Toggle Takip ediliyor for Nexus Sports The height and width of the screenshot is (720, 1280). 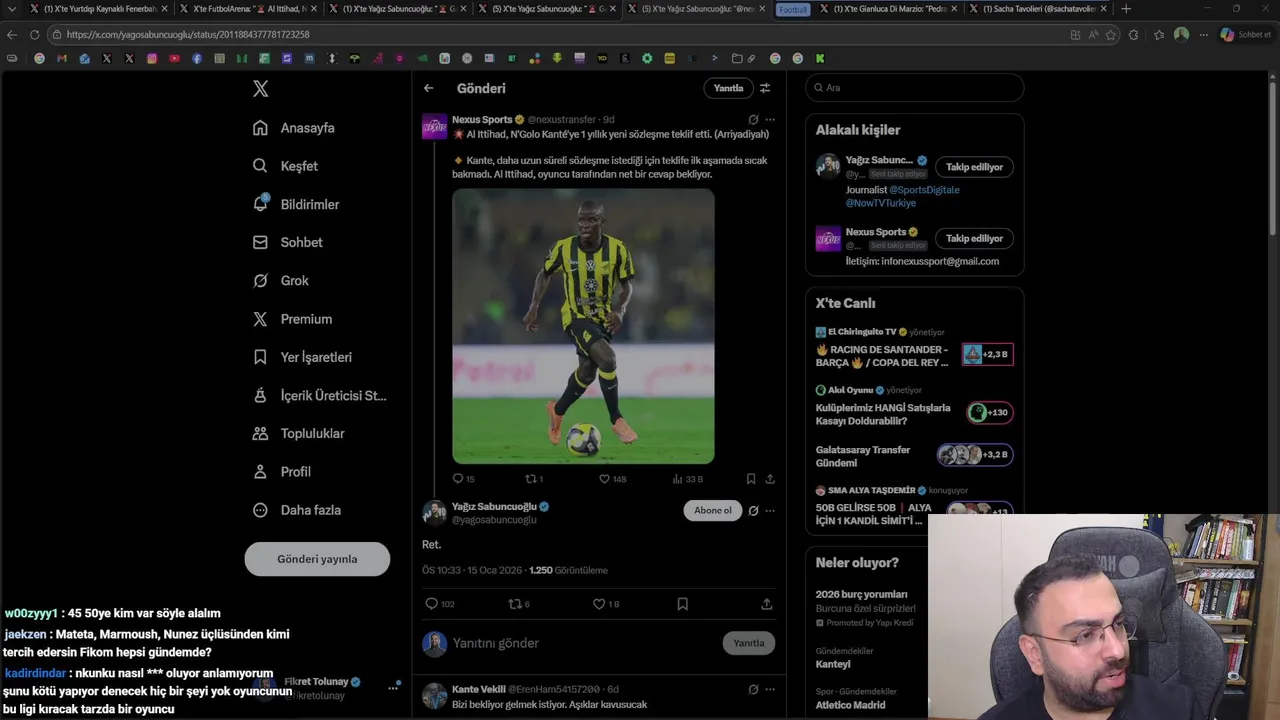coord(974,238)
